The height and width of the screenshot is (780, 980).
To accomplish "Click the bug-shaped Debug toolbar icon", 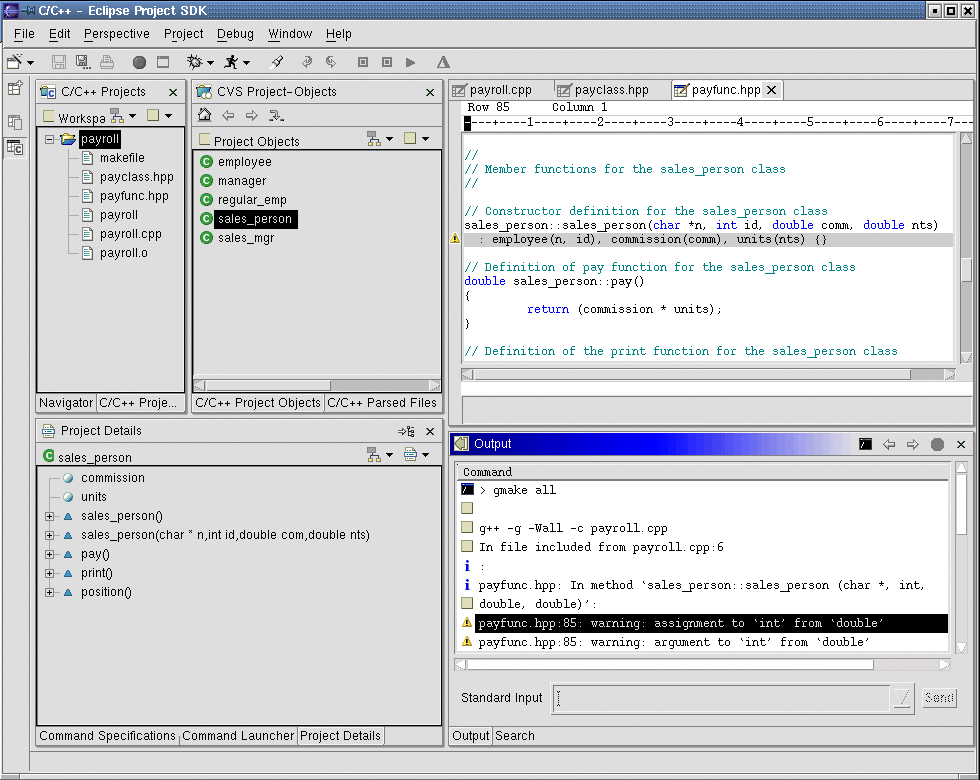I will [x=195, y=62].
